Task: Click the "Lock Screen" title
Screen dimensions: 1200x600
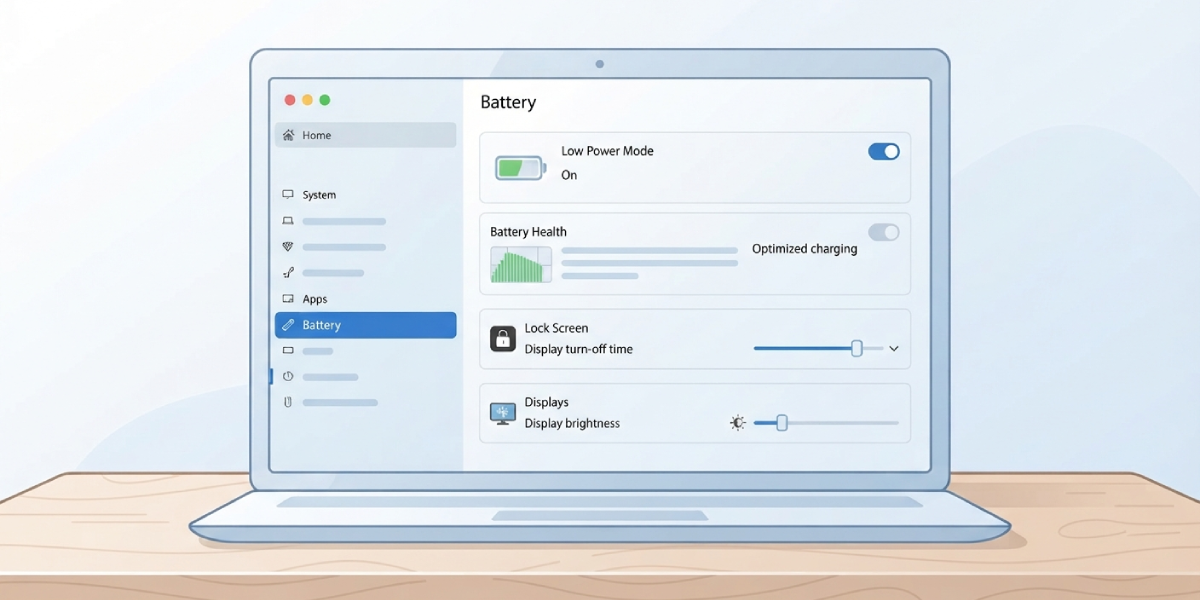Action: pos(556,328)
